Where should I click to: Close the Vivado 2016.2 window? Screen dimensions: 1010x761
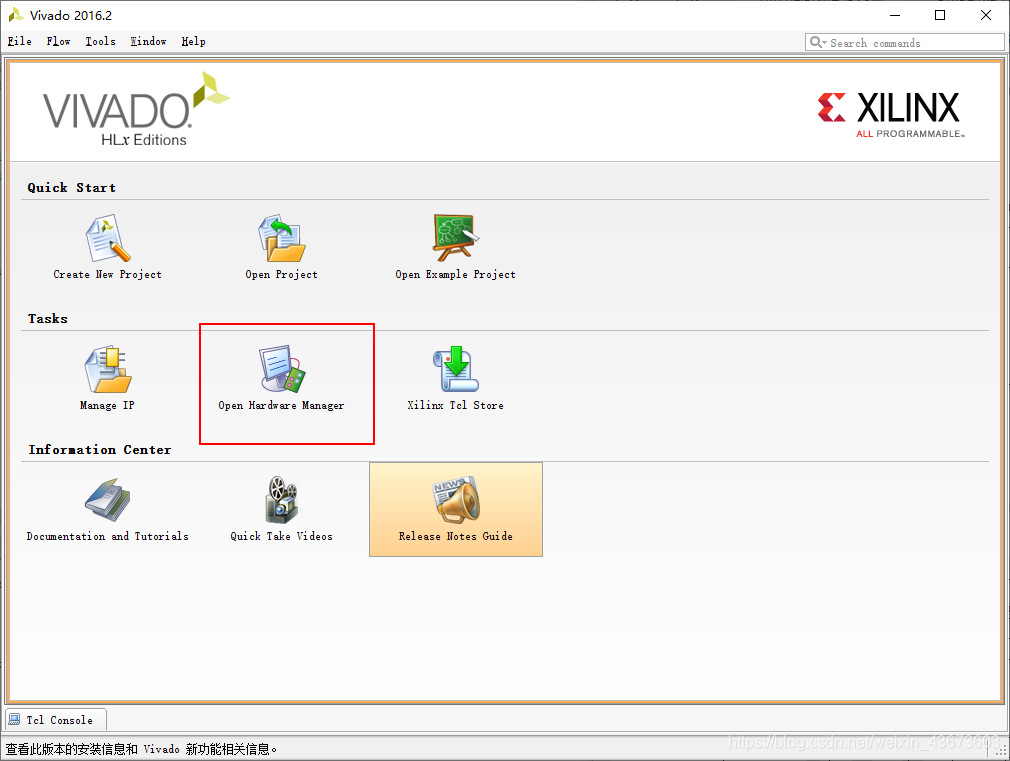pos(986,15)
